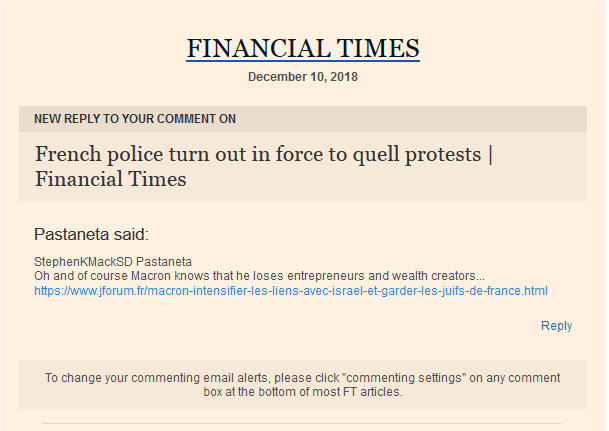609x431 pixels.
Task: Click the "NEW REPLY TO YOUR COMMENT ON" banner
Action: [x=135, y=119]
